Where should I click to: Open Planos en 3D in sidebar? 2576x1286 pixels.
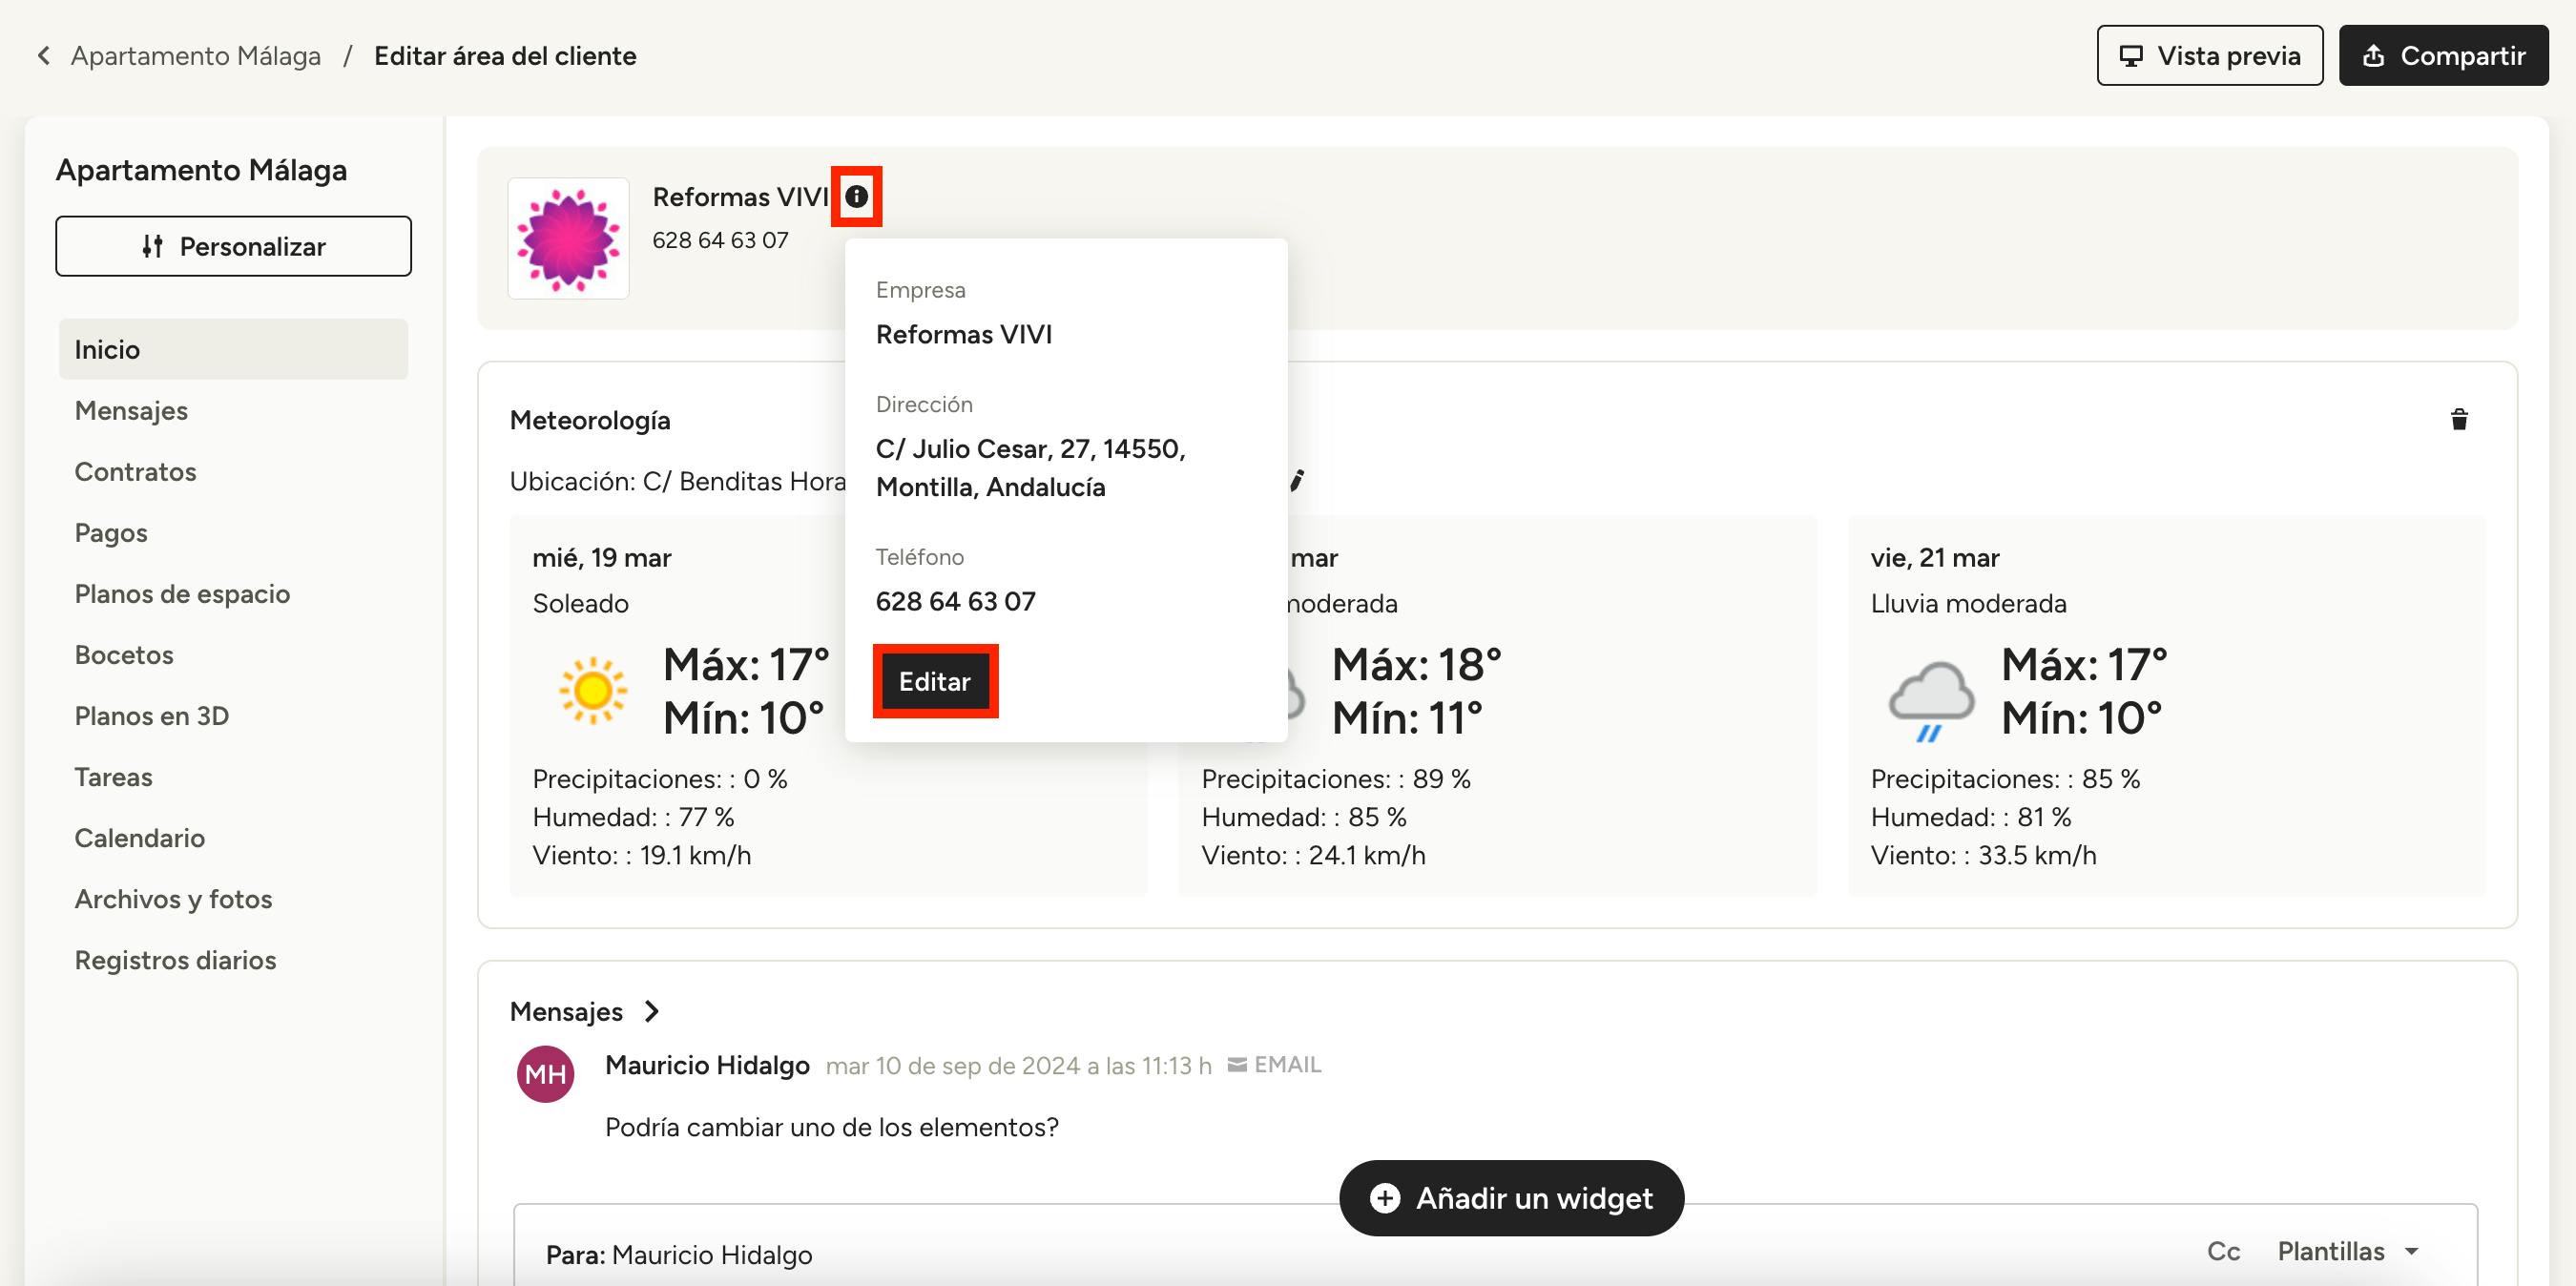[x=152, y=716]
